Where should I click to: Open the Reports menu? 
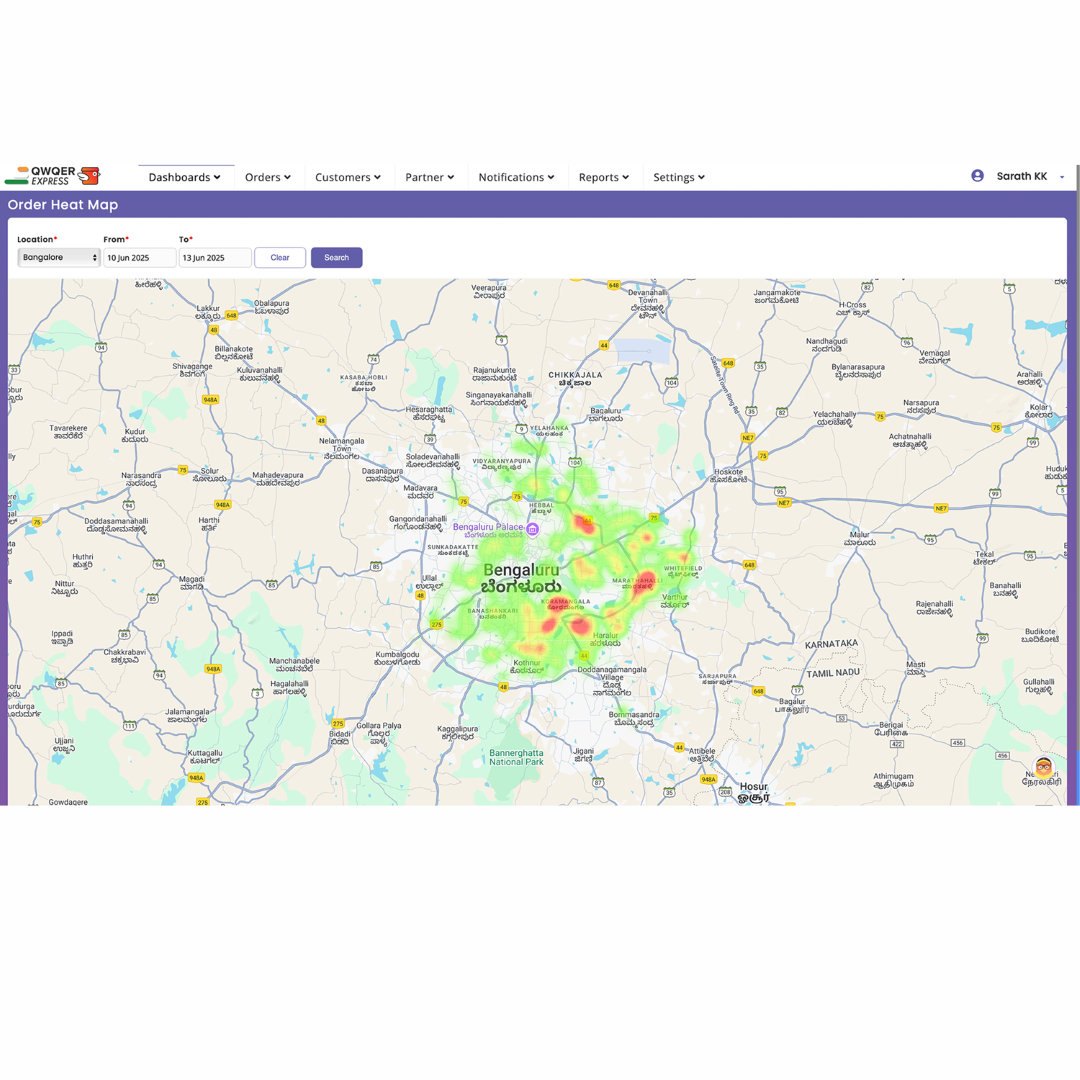(604, 177)
